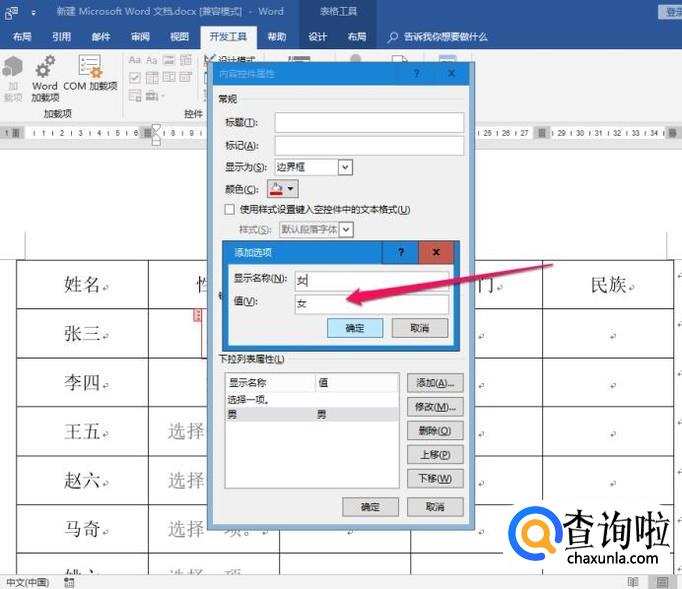Screen dimensions: 682x589
Task: Open table tools 布局 tab
Action: 357,37
